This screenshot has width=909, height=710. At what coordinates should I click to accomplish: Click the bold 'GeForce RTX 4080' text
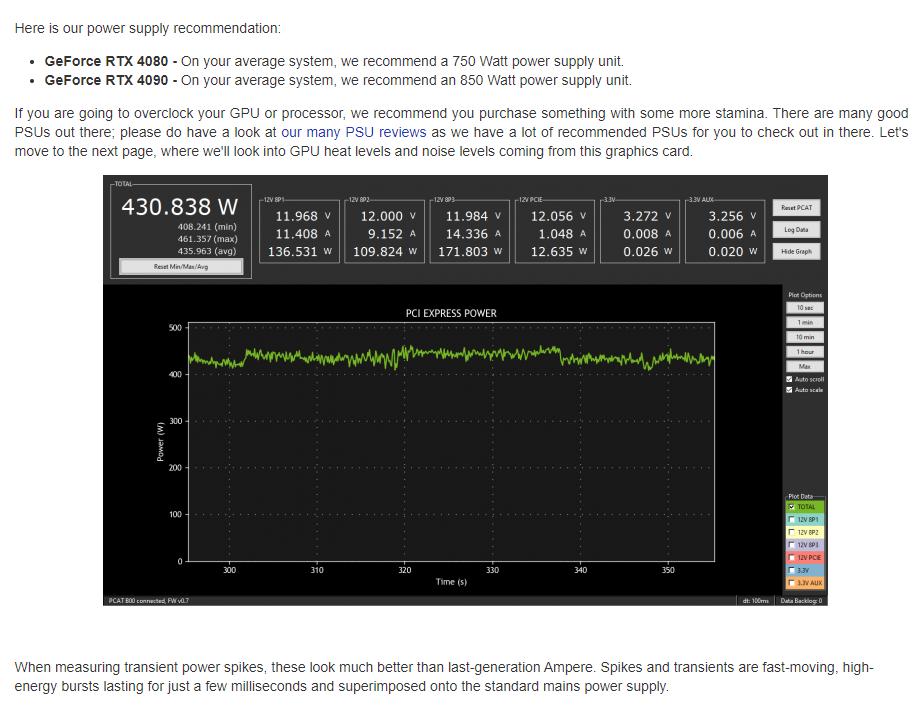click(x=106, y=61)
